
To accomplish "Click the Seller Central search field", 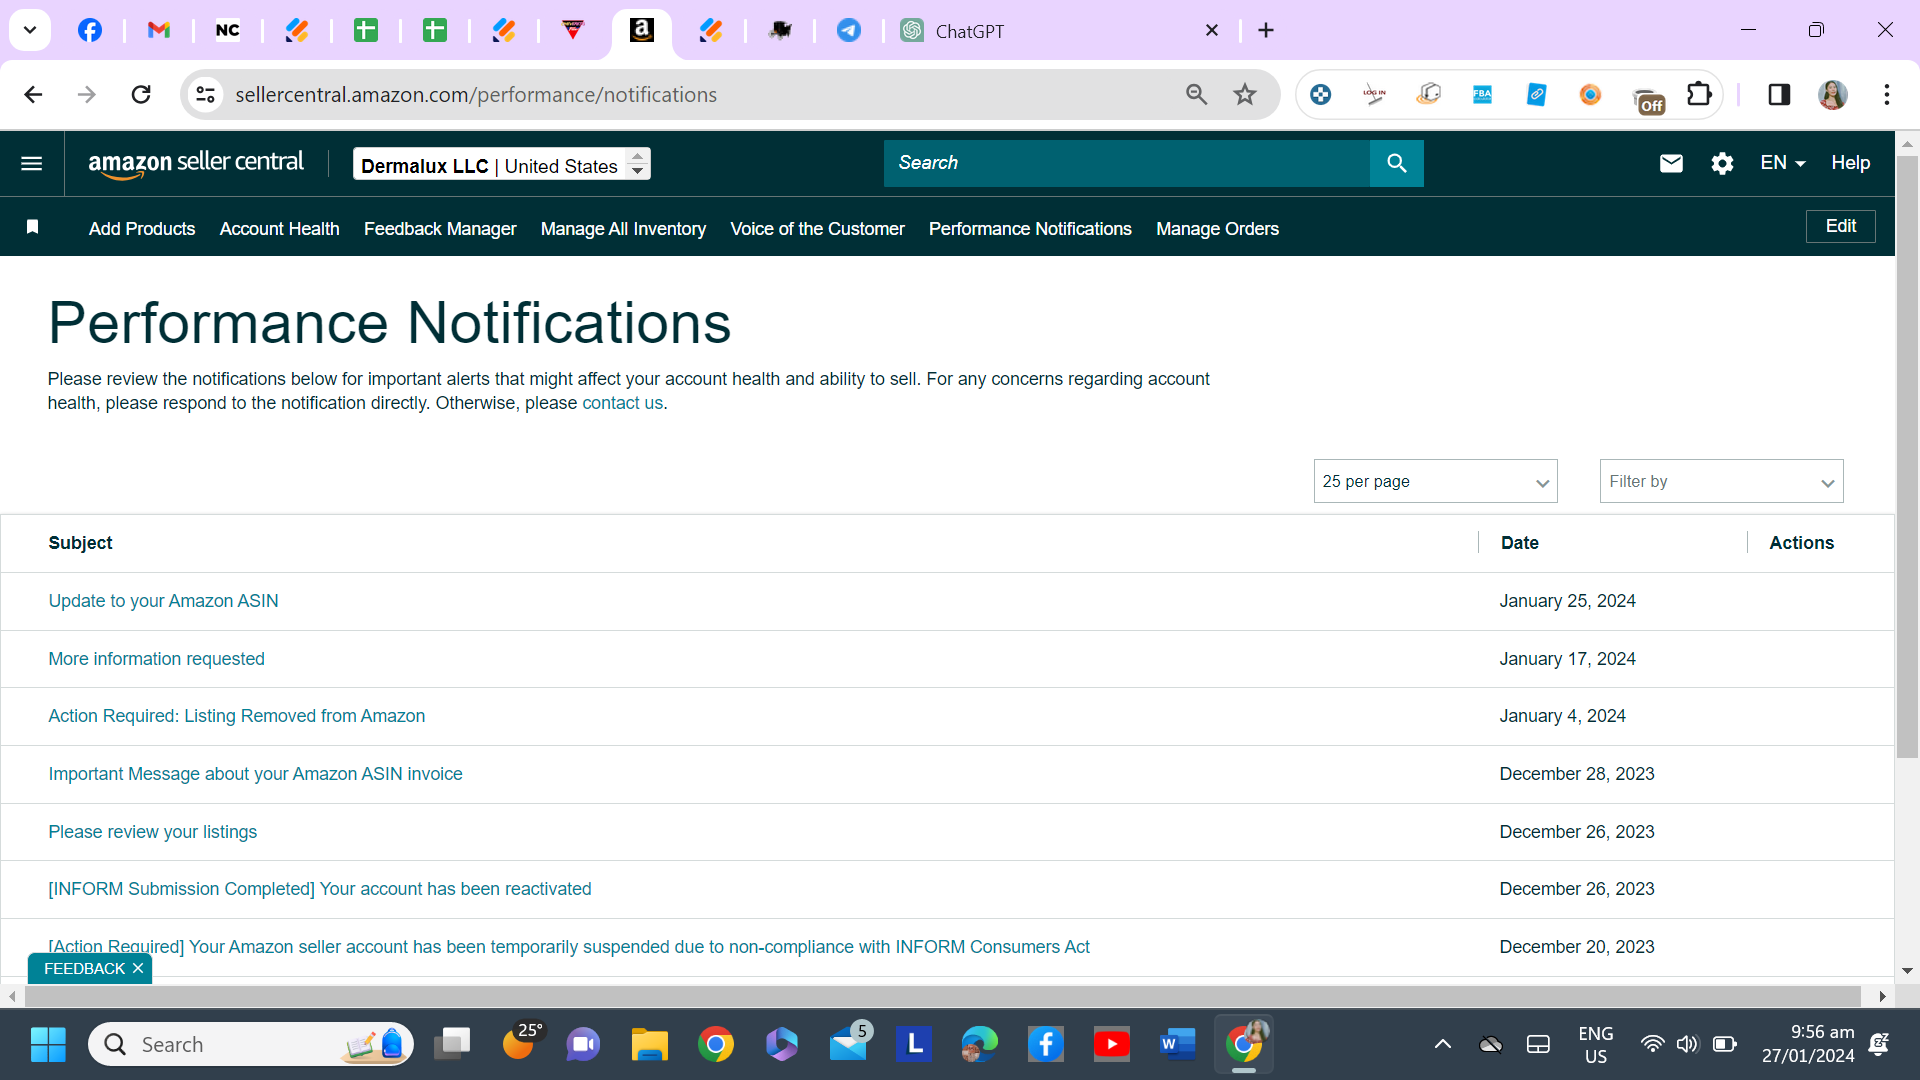I will click(1127, 163).
